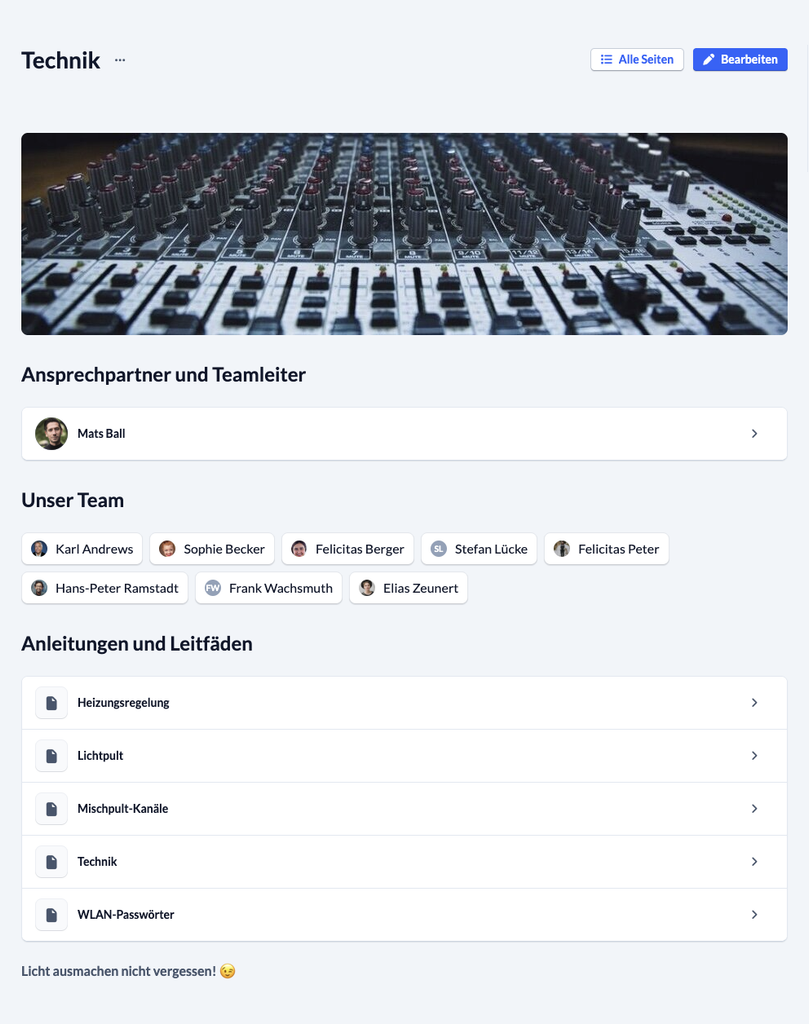Click the Bearbeiten edit button
The height and width of the screenshot is (1024, 809).
click(740, 59)
